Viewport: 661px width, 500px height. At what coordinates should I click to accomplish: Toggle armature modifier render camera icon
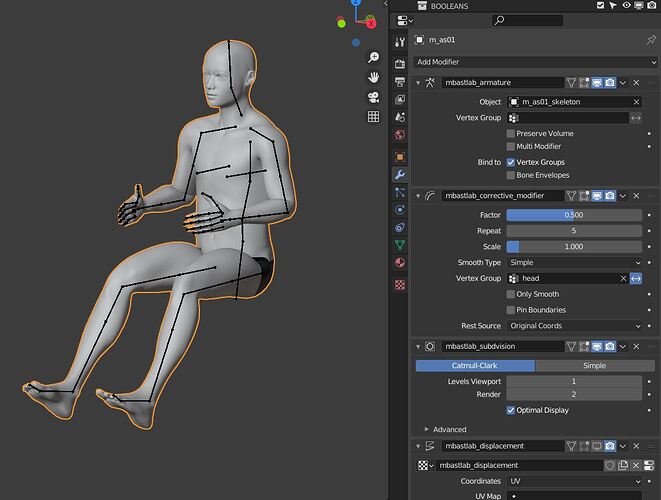click(x=610, y=83)
